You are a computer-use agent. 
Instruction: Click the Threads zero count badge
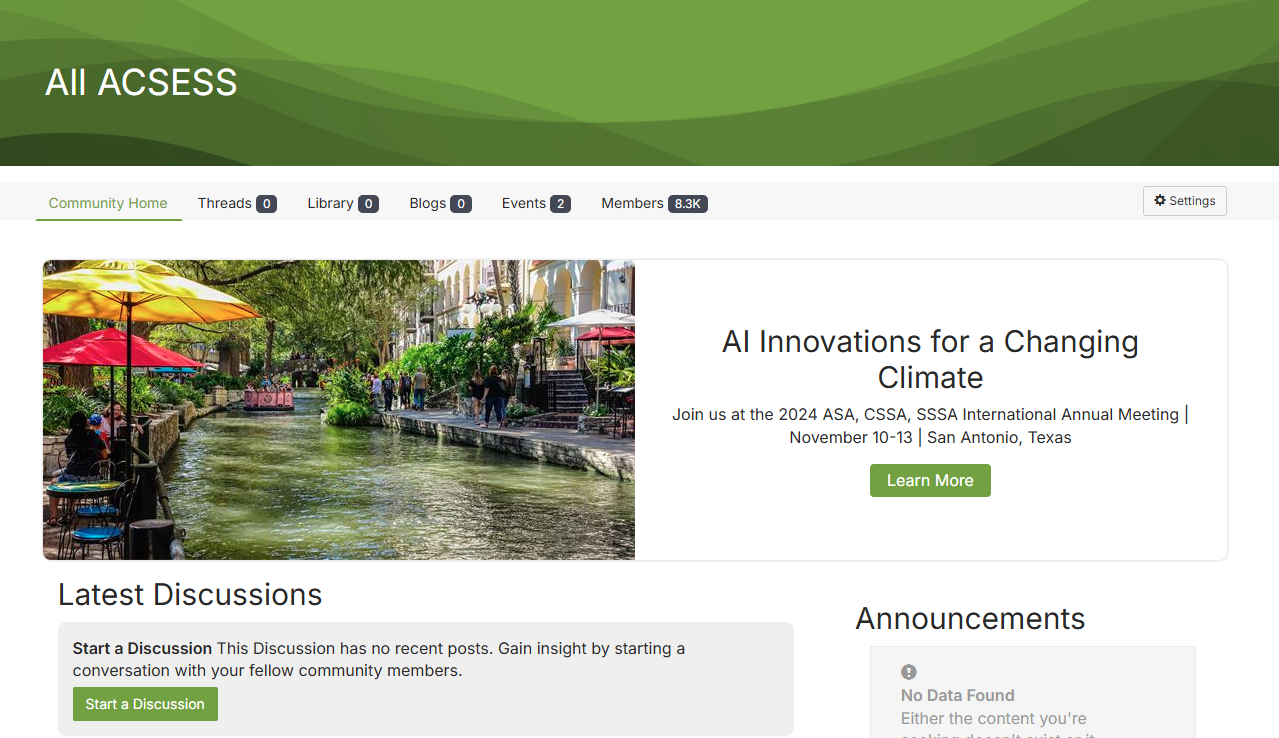point(267,203)
